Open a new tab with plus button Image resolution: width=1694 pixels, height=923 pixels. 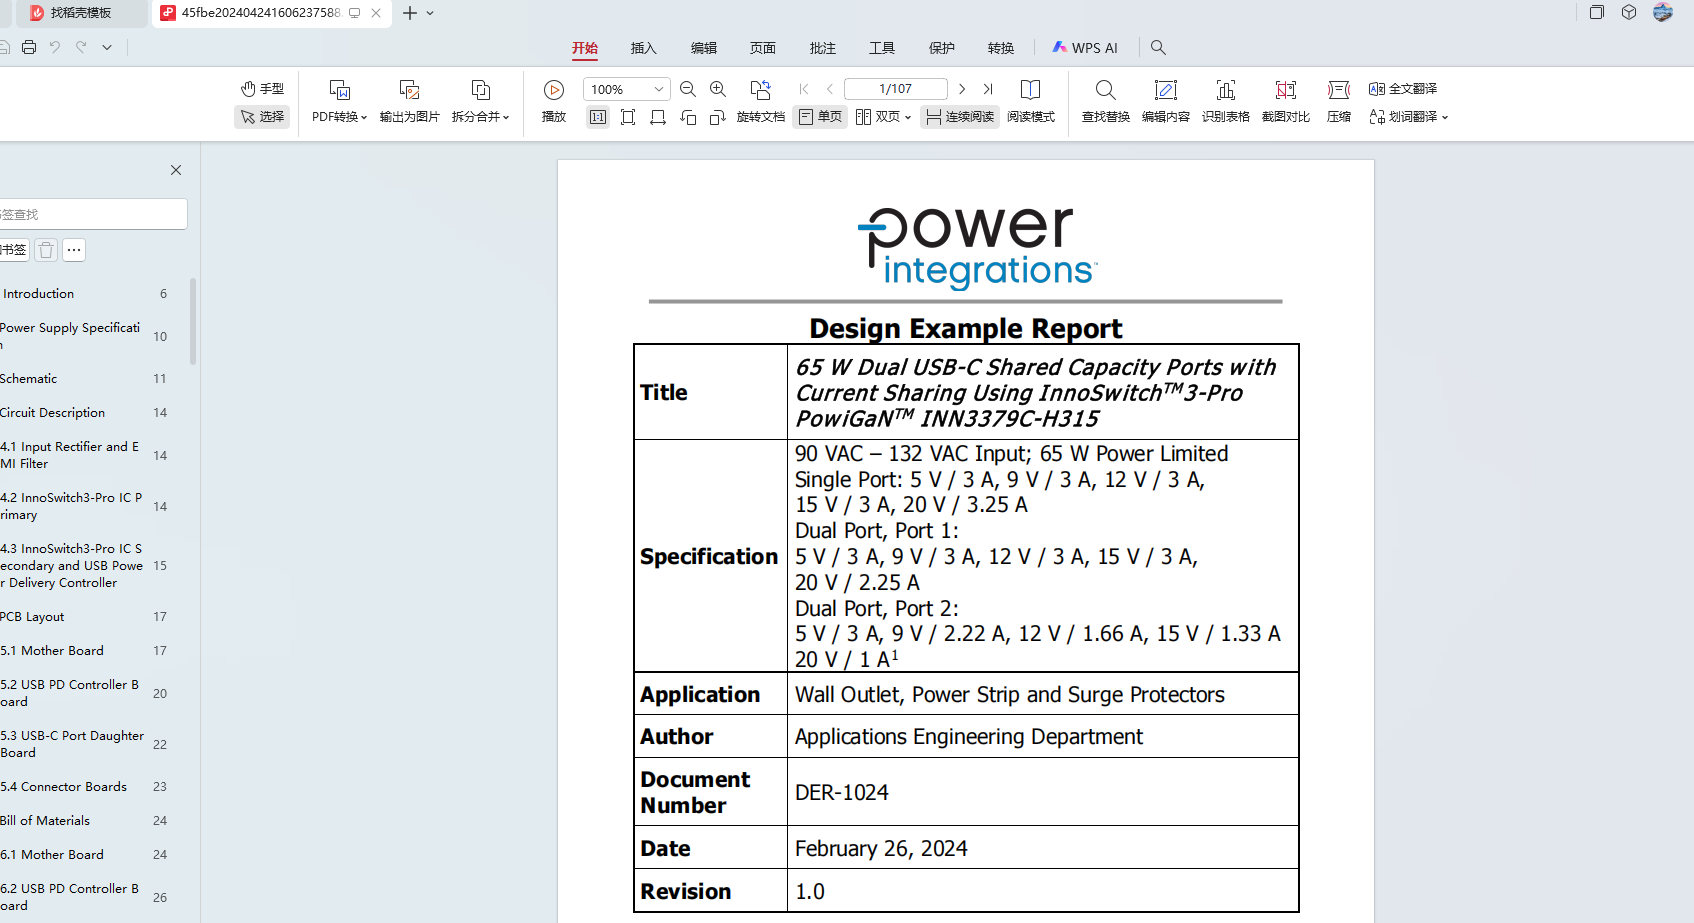(410, 13)
